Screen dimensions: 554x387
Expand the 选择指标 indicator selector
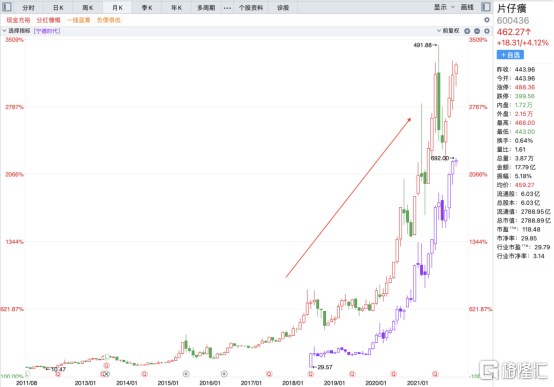(x=16, y=31)
